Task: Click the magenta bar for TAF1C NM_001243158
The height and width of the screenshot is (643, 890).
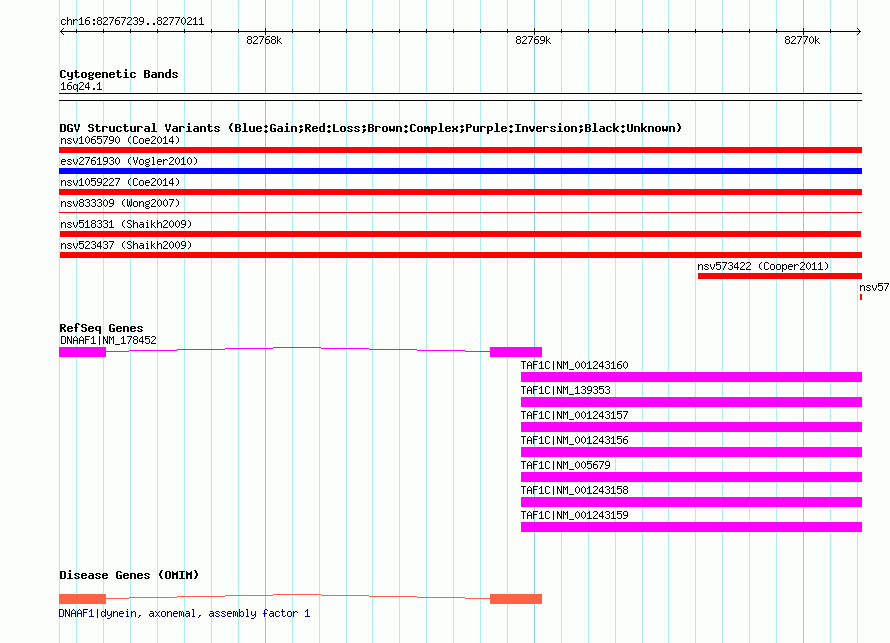Action: tap(691, 502)
